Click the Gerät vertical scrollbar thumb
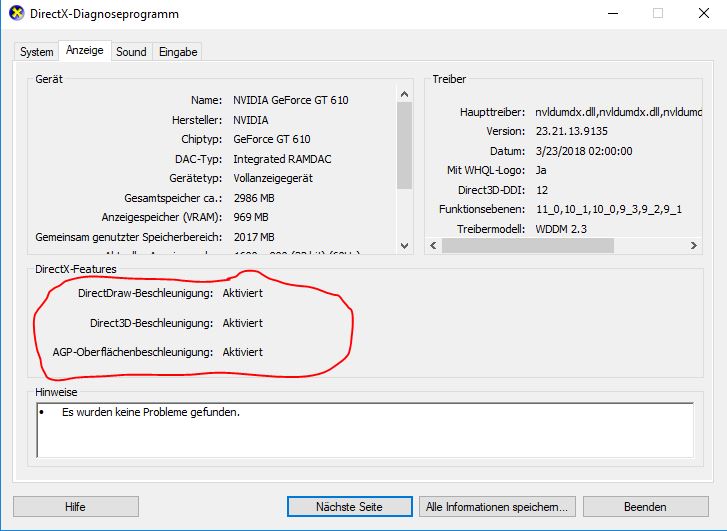Screen dimensions: 727x531 [404, 145]
